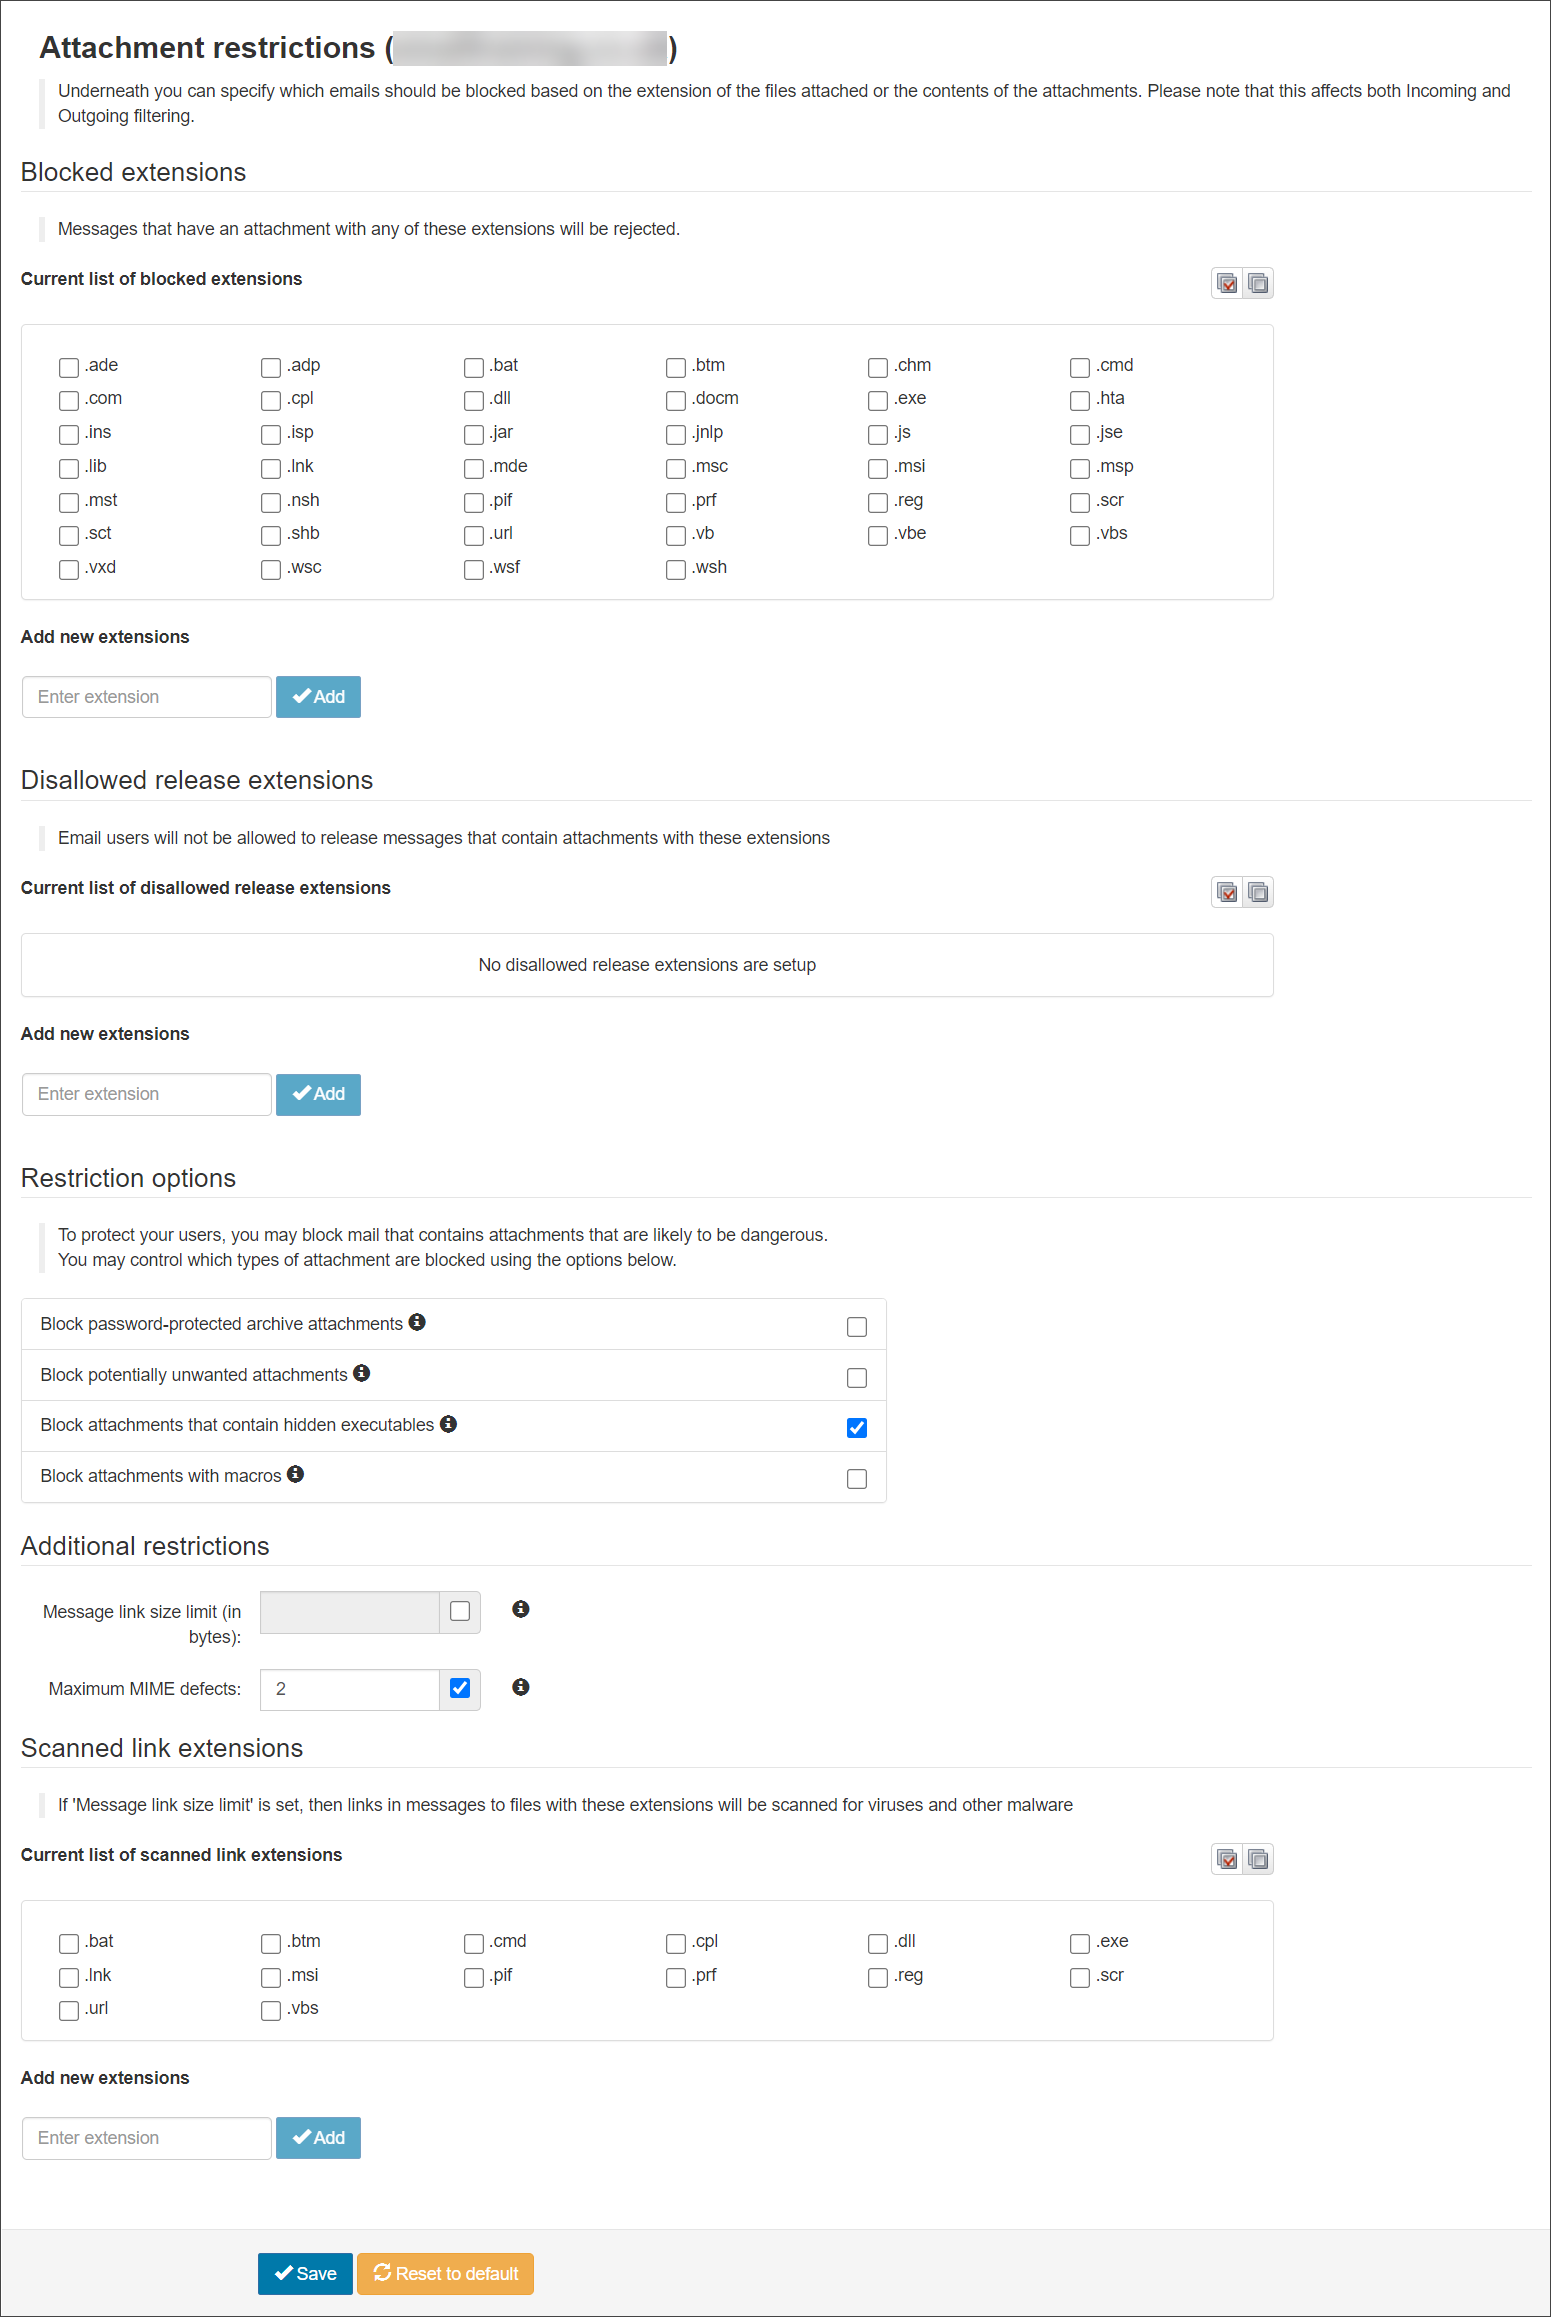Click the red-checkmark select-all icon for blocked extensions
1551x2317 pixels.
1227,284
